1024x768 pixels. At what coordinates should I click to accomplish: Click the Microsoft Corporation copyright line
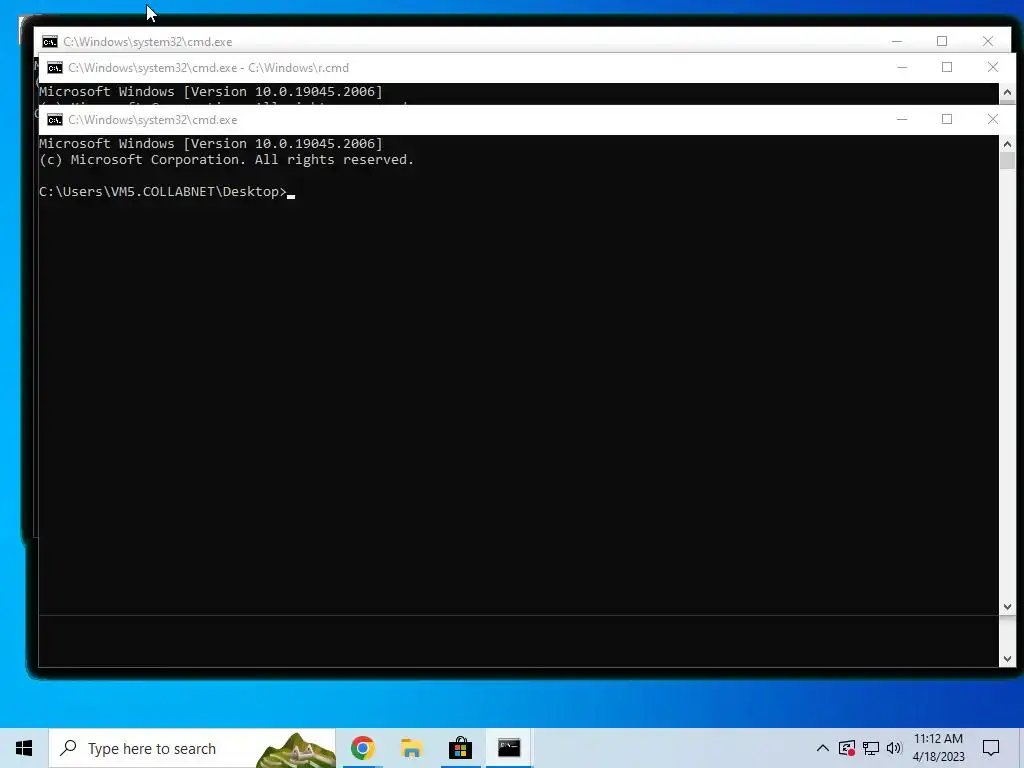point(226,159)
